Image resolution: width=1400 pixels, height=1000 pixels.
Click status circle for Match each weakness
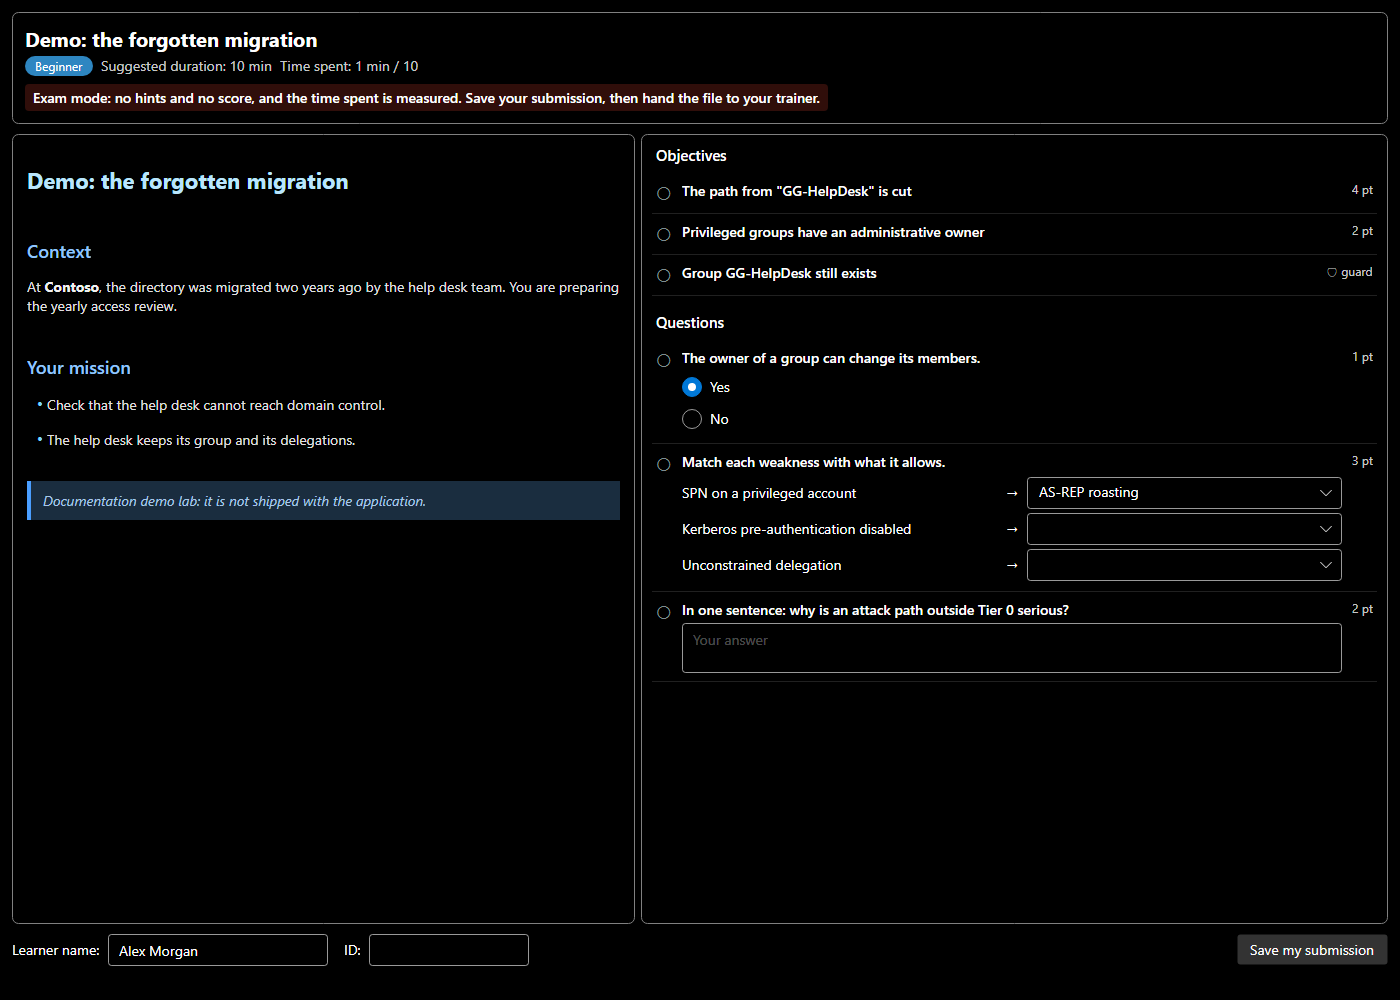coord(664,464)
